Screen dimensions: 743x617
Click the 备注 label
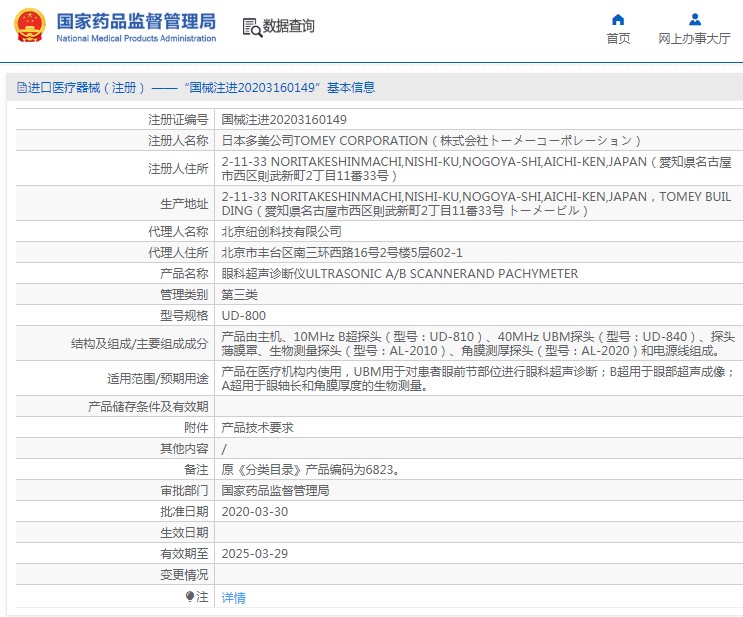click(196, 470)
